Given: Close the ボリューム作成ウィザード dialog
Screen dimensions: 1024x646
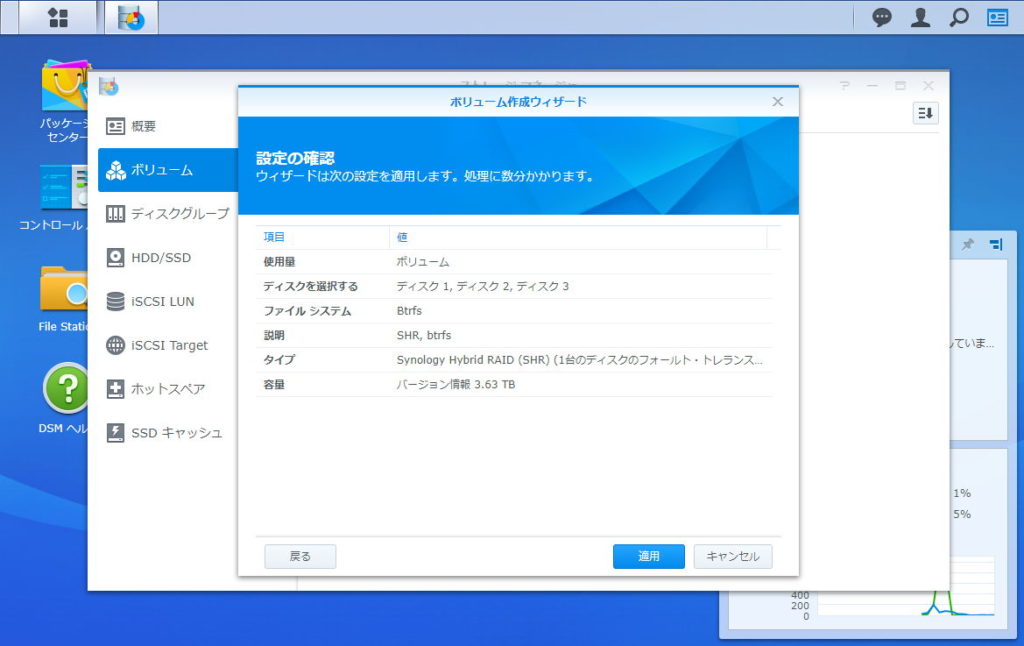Looking at the screenshot, I should (x=777, y=101).
